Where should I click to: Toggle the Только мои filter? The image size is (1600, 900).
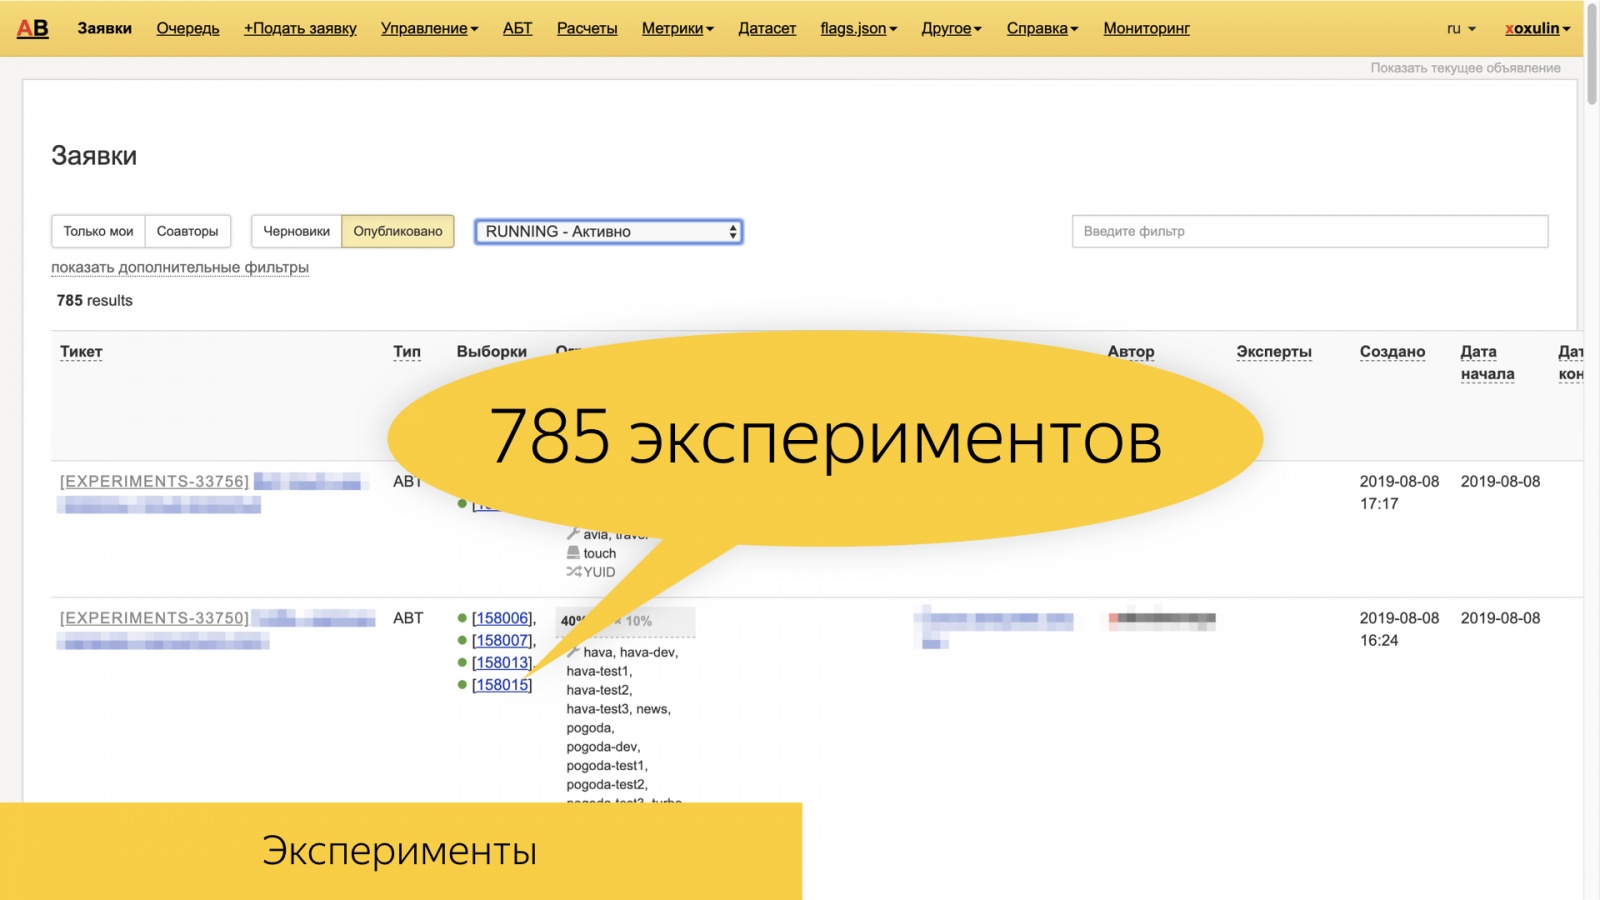98,231
